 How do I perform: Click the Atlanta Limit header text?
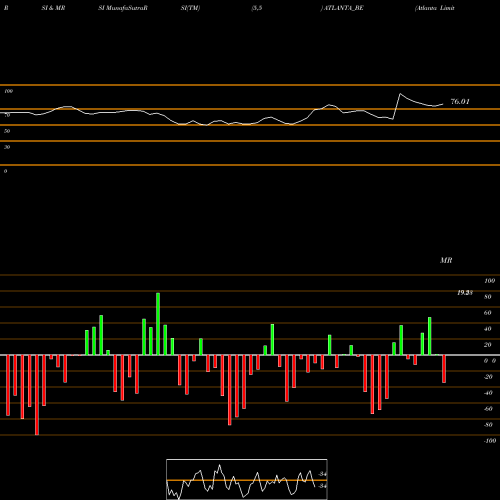coord(435,8)
